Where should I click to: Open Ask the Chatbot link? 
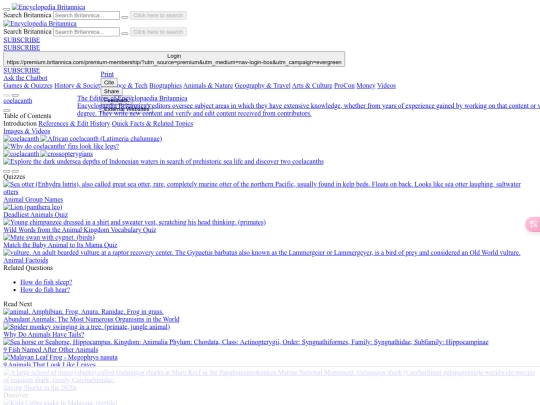pos(25,78)
